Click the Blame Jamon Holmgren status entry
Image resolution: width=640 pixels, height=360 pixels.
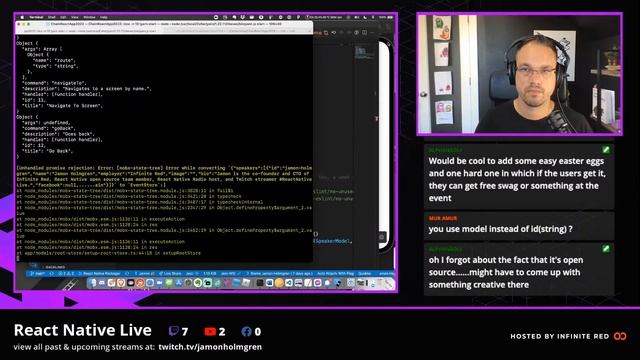click(279, 273)
